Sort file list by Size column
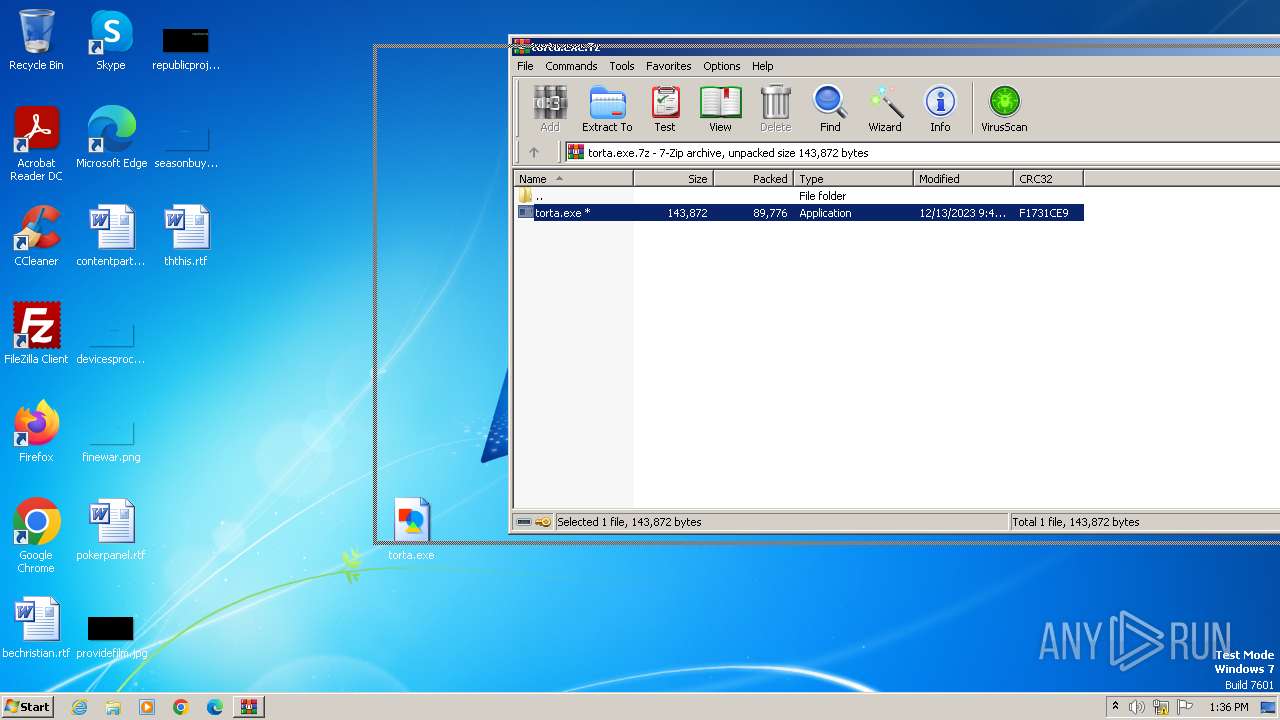The width and height of the screenshot is (1280, 720). click(x=673, y=179)
